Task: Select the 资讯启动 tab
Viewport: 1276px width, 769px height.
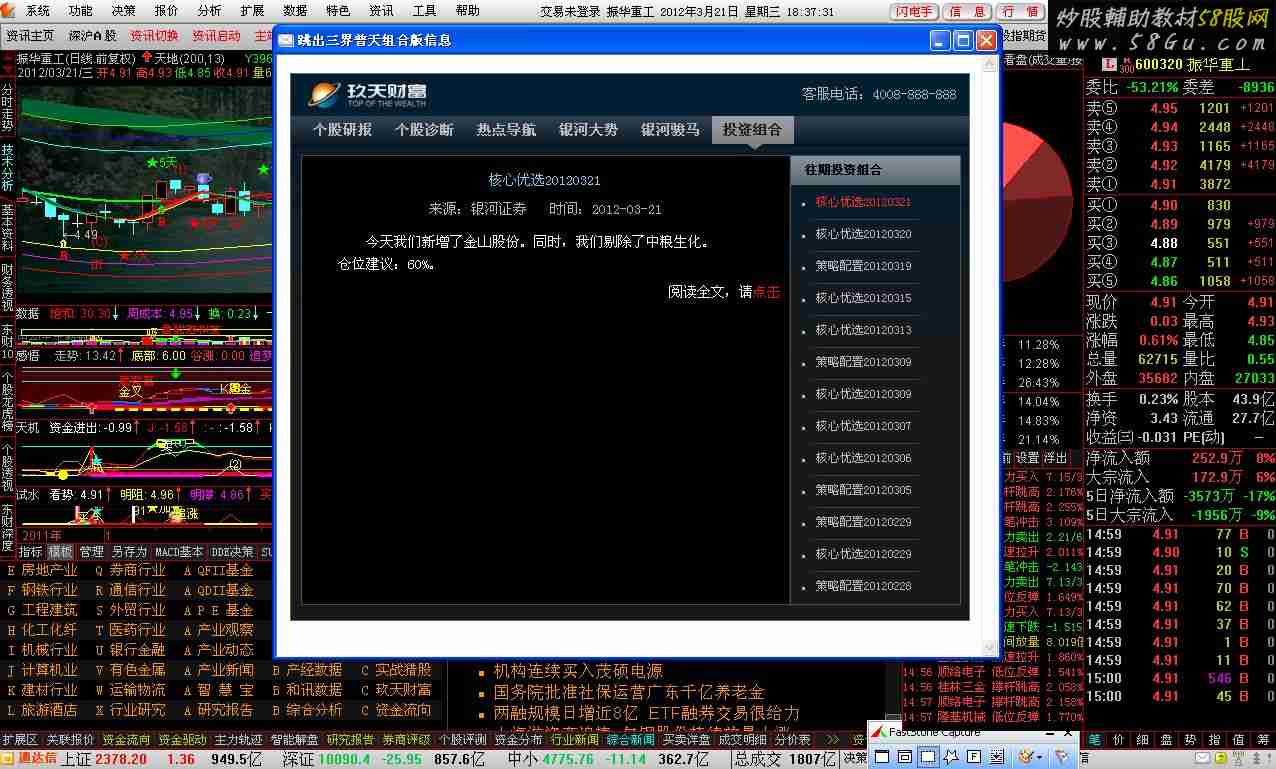Action: [216, 36]
